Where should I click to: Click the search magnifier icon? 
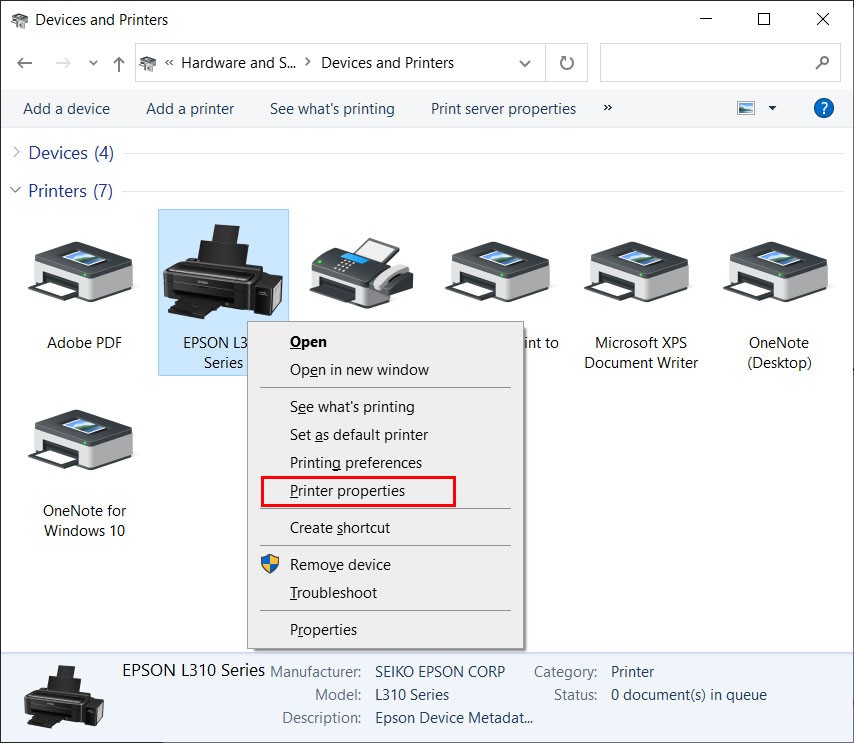pos(822,63)
